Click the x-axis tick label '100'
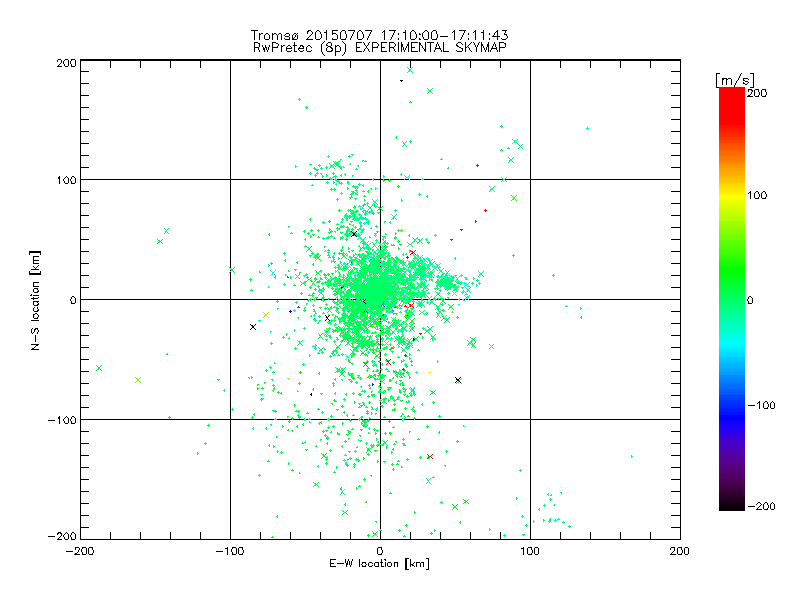The image size is (800, 600). (x=530, y=551)
